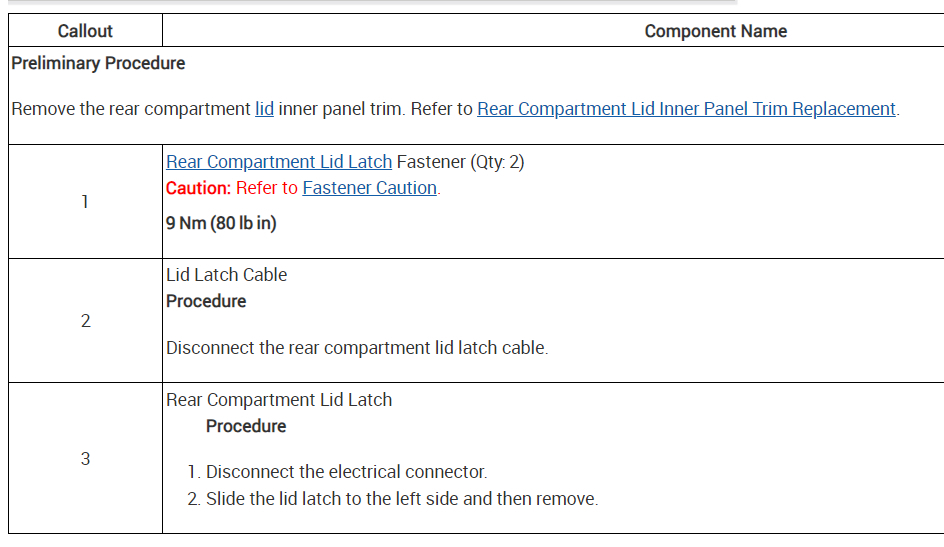The image size is (944, 547).
Task: Click the Callout column header
Action: 85,31
